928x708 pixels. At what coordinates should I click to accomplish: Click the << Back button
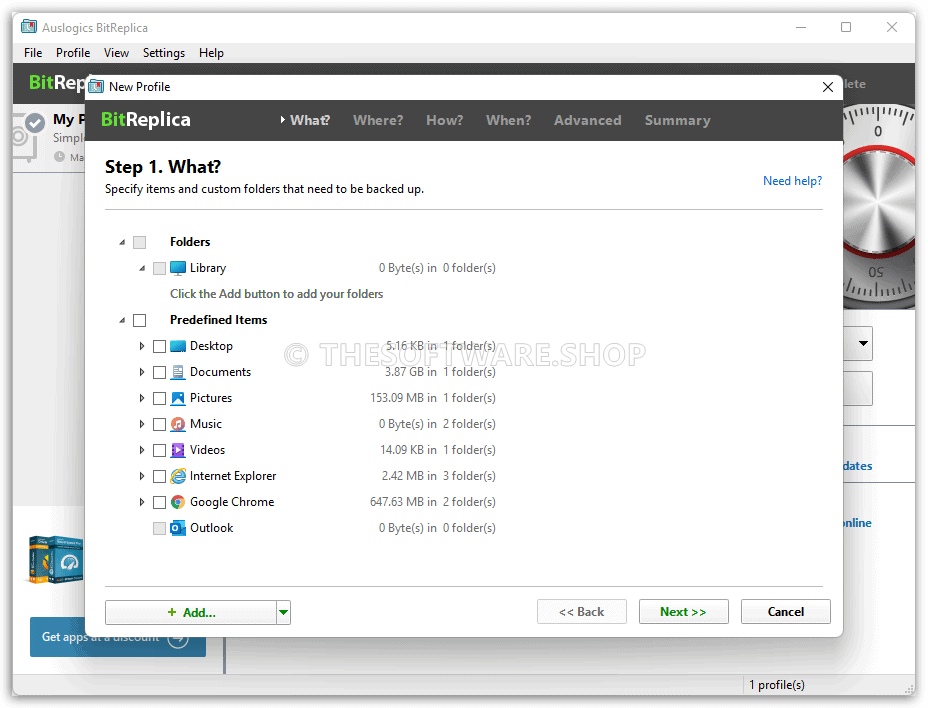click(581, 612)
